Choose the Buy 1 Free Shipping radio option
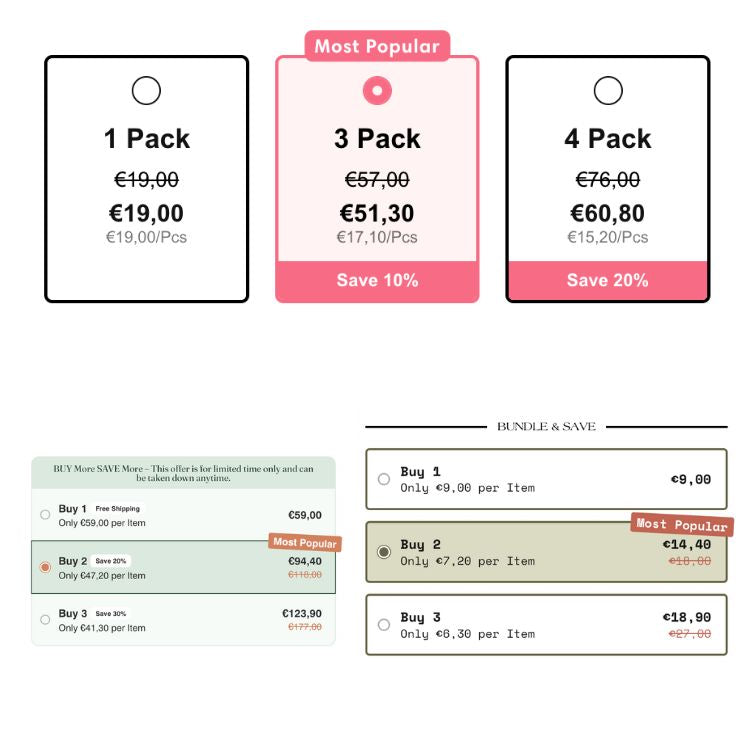 pyautogui.click(x=45, y=515)
